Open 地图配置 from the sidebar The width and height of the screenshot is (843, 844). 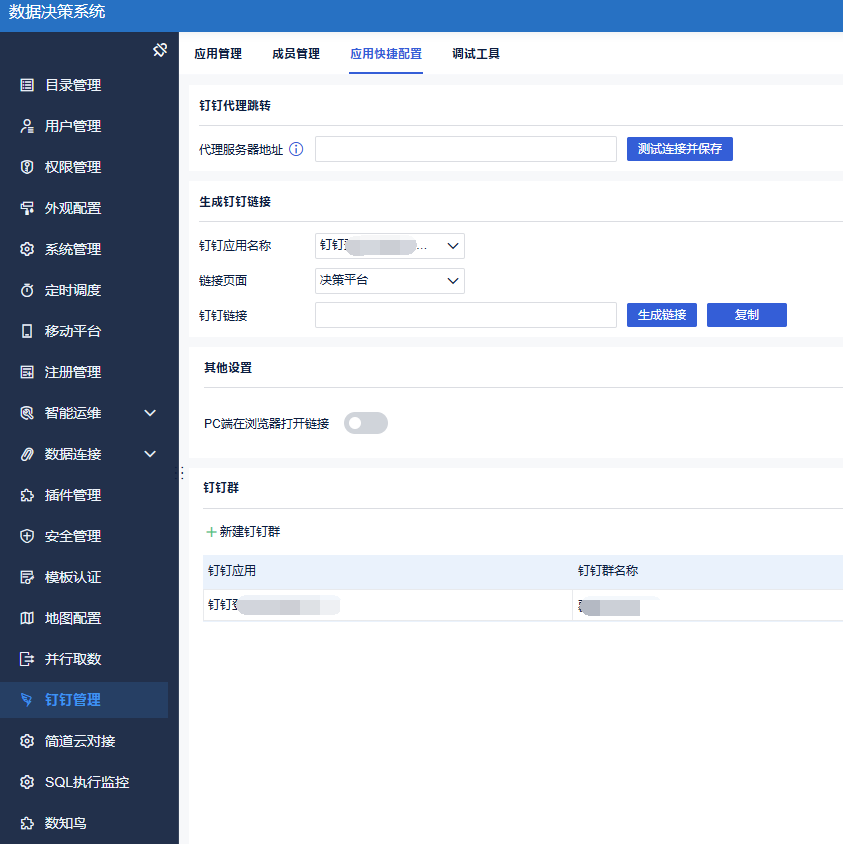pos(73,618)
